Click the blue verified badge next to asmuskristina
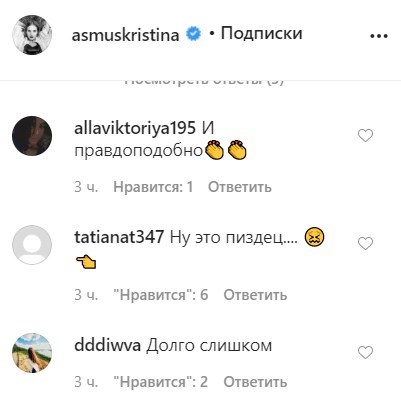 (193, 34)
